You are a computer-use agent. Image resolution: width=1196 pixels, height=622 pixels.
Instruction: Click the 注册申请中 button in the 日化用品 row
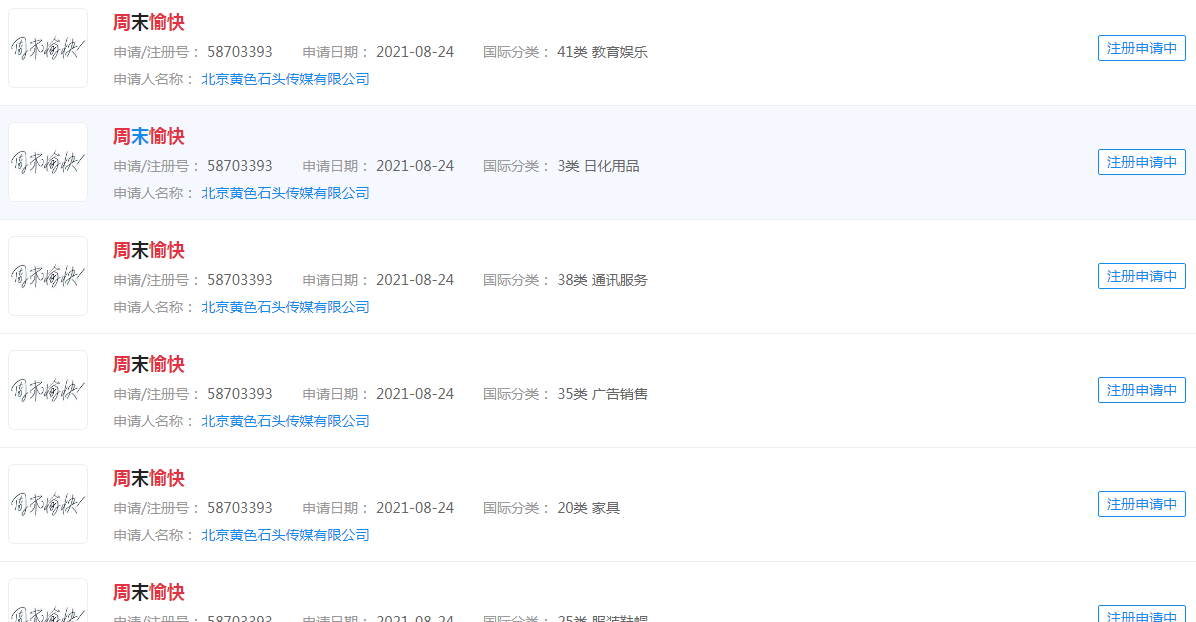1141,161
